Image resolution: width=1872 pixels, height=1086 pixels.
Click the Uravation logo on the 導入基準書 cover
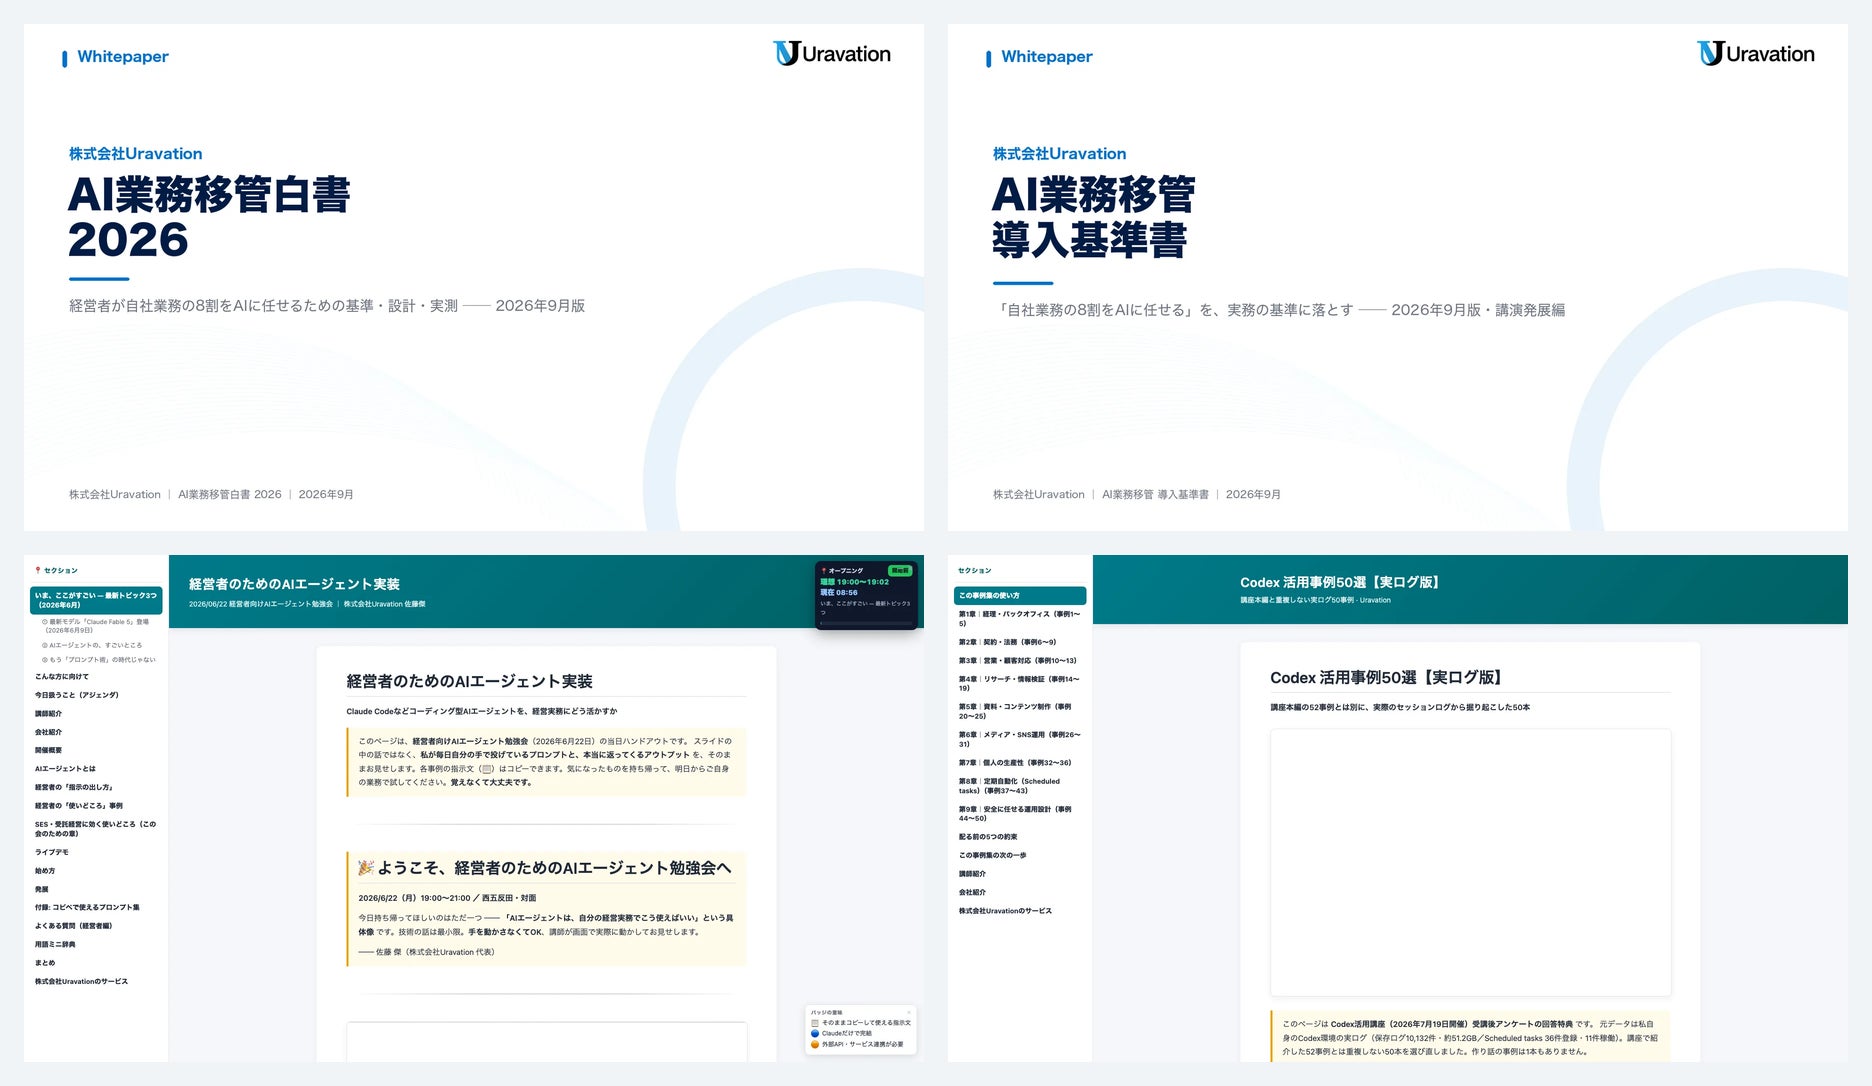point(1756,54)
